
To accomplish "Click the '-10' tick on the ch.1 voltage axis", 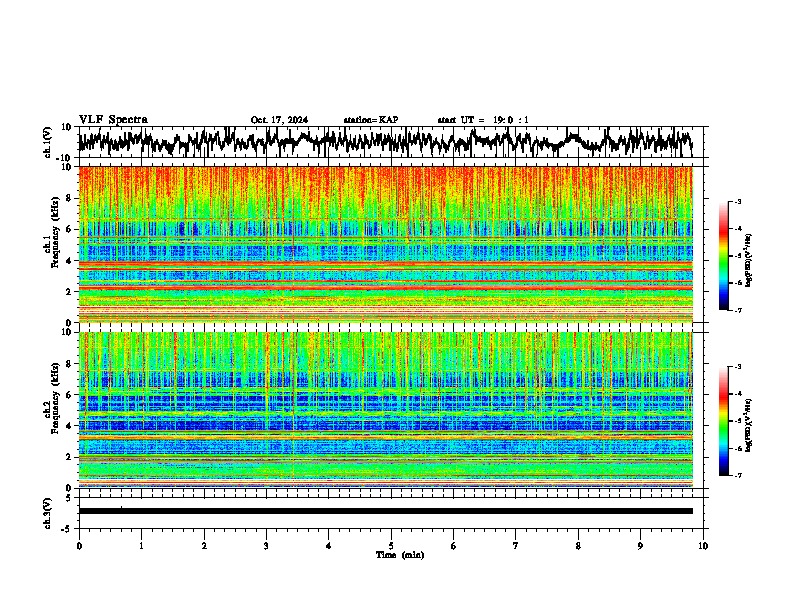I will (x=65, y=158).
